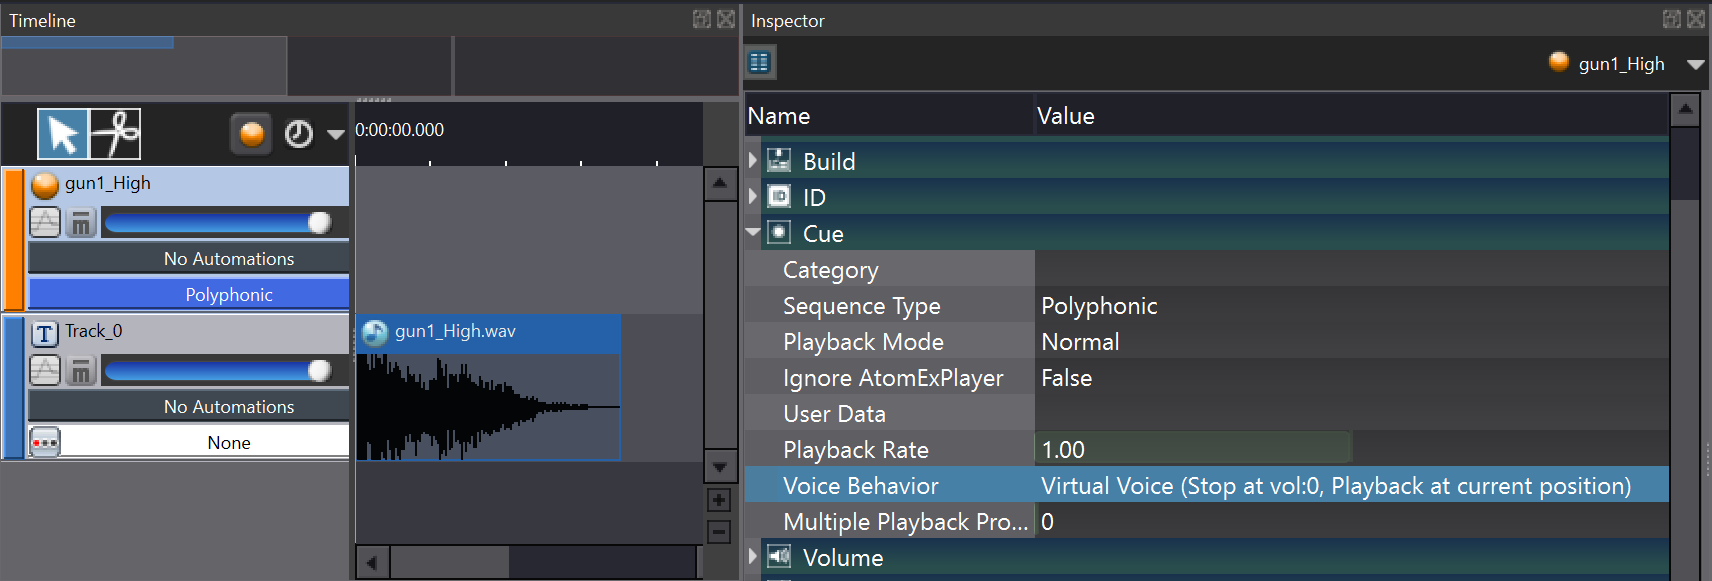Click the Cue section icon
1712x581 pixels.
tap(779, 232)
